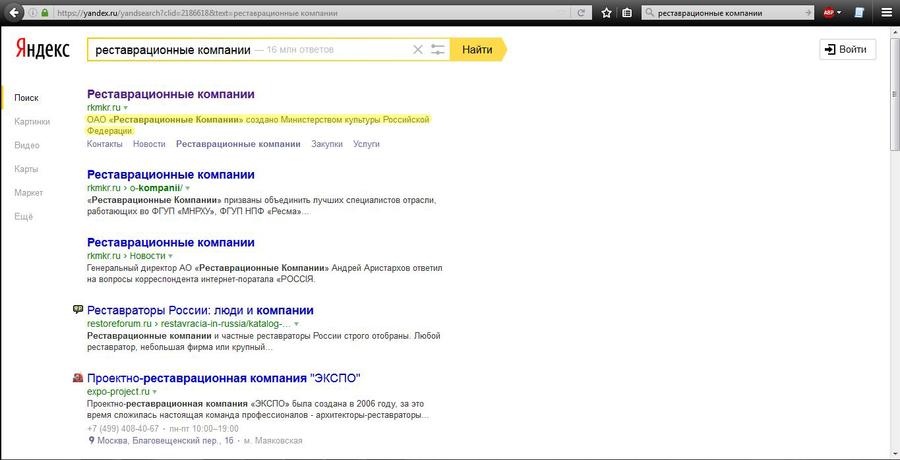The height and width of the screenshot is (460, 900).
Task: Open result title above rkmkr.ru Новости
Action: point(170,242)
